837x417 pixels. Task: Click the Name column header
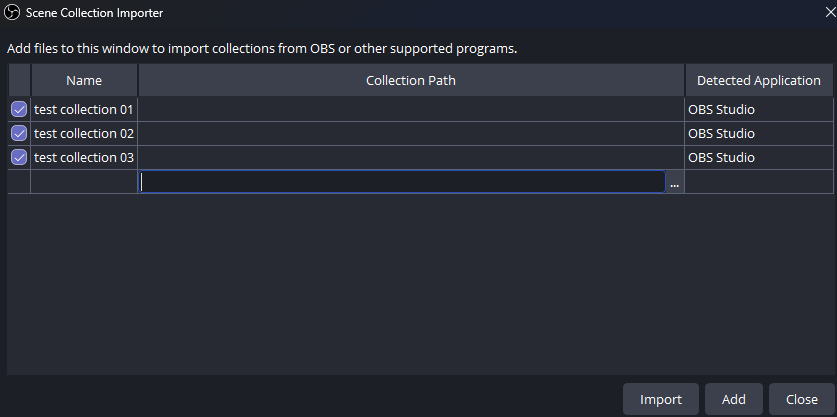(84, 80)
